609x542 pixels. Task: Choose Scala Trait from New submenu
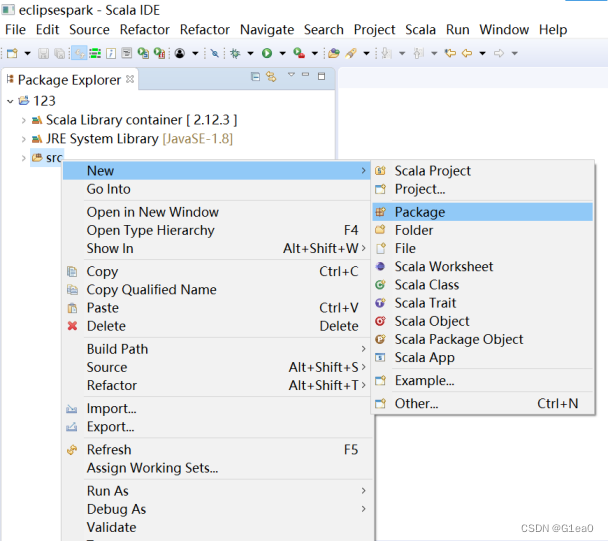pos(482,303)
